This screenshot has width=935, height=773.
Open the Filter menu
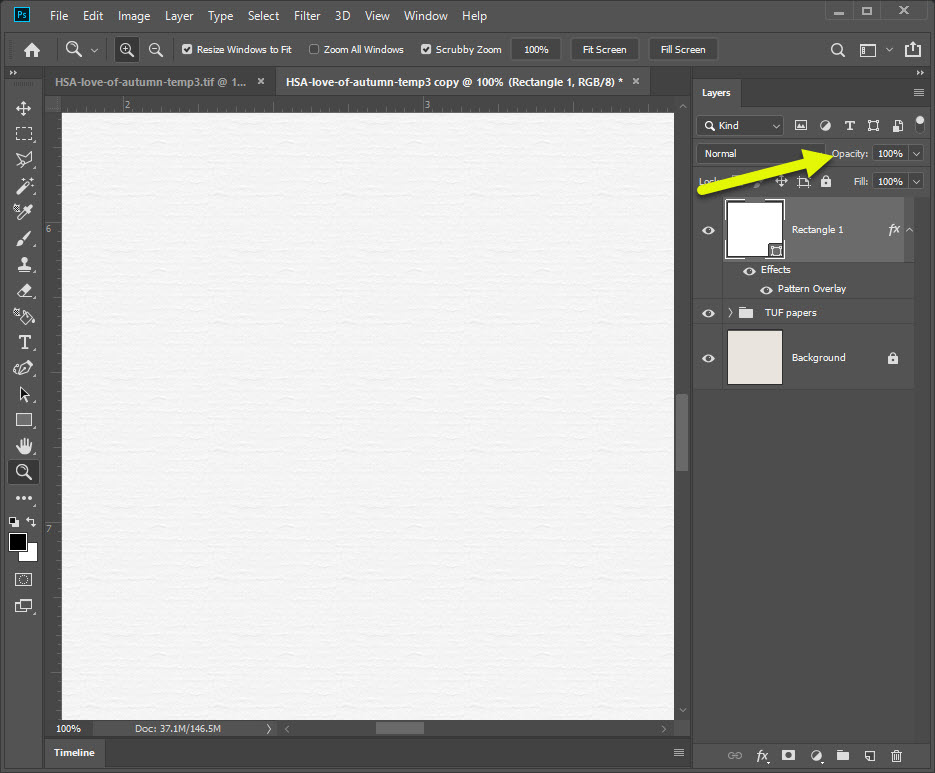pyautogui.click(x=307, y=16)
